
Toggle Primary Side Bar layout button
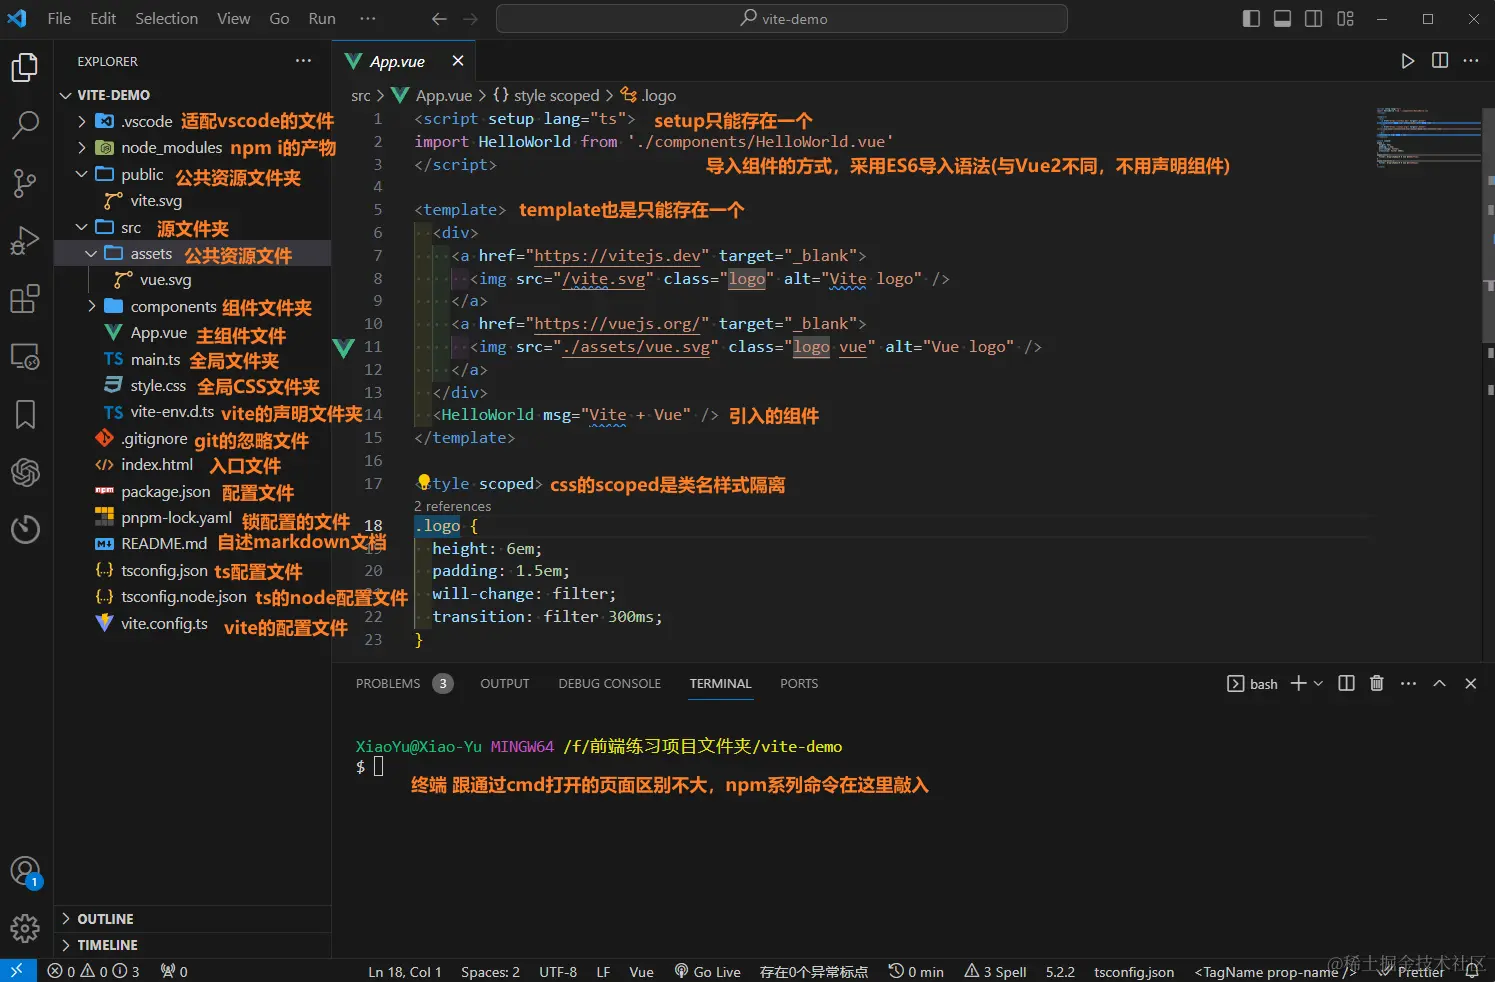click(x=1251, y=18)
